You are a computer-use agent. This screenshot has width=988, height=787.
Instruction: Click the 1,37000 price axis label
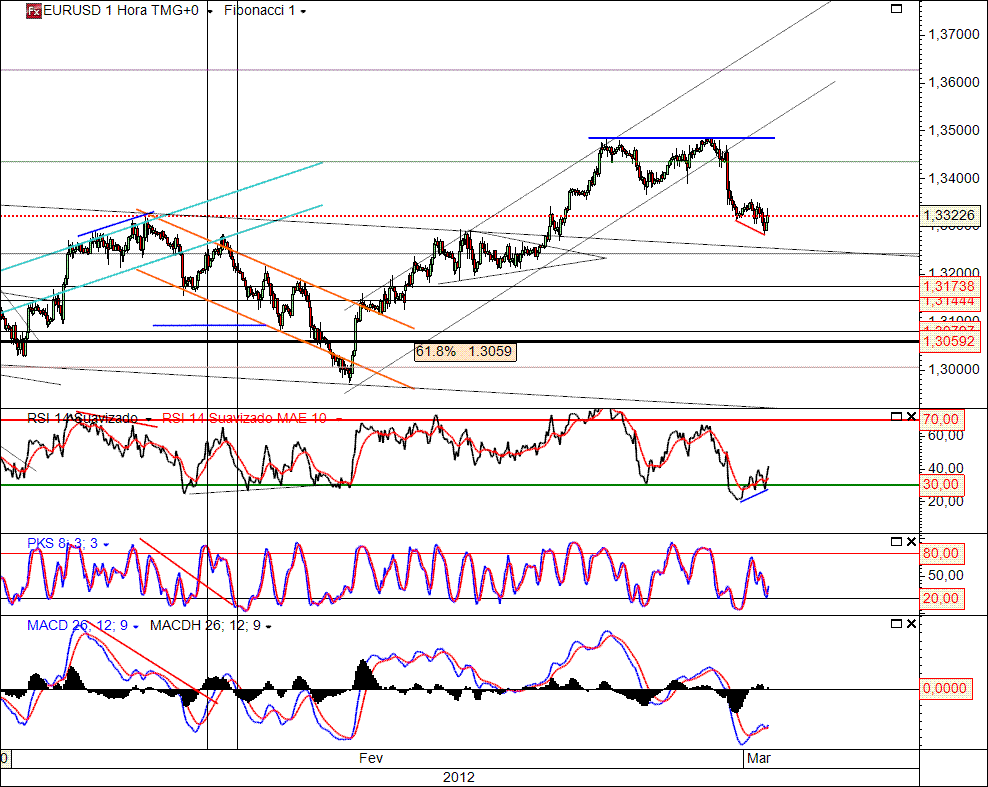tap(954, 35)
